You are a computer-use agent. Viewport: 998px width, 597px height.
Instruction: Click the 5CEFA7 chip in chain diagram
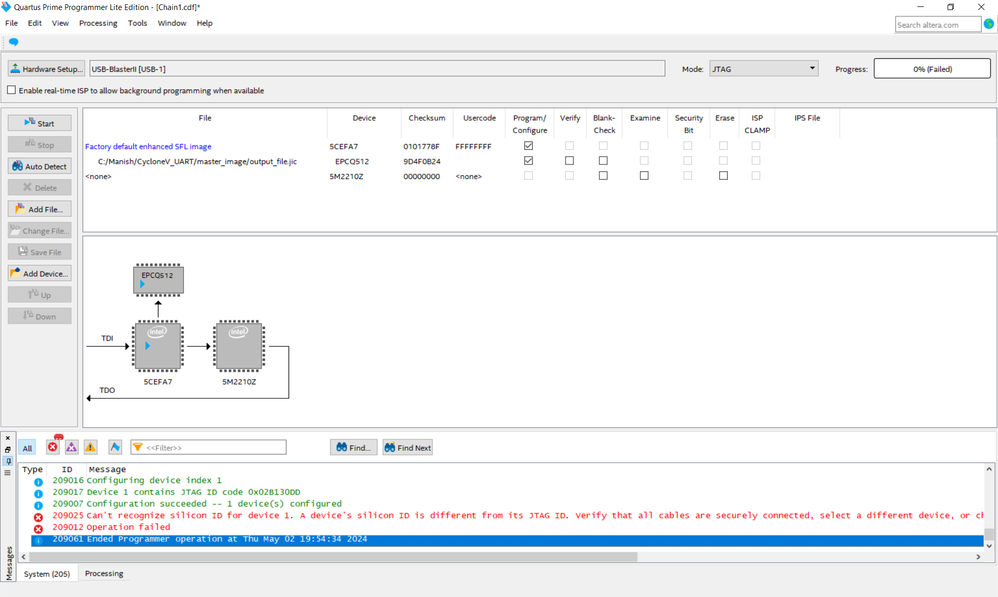point(158,347)
